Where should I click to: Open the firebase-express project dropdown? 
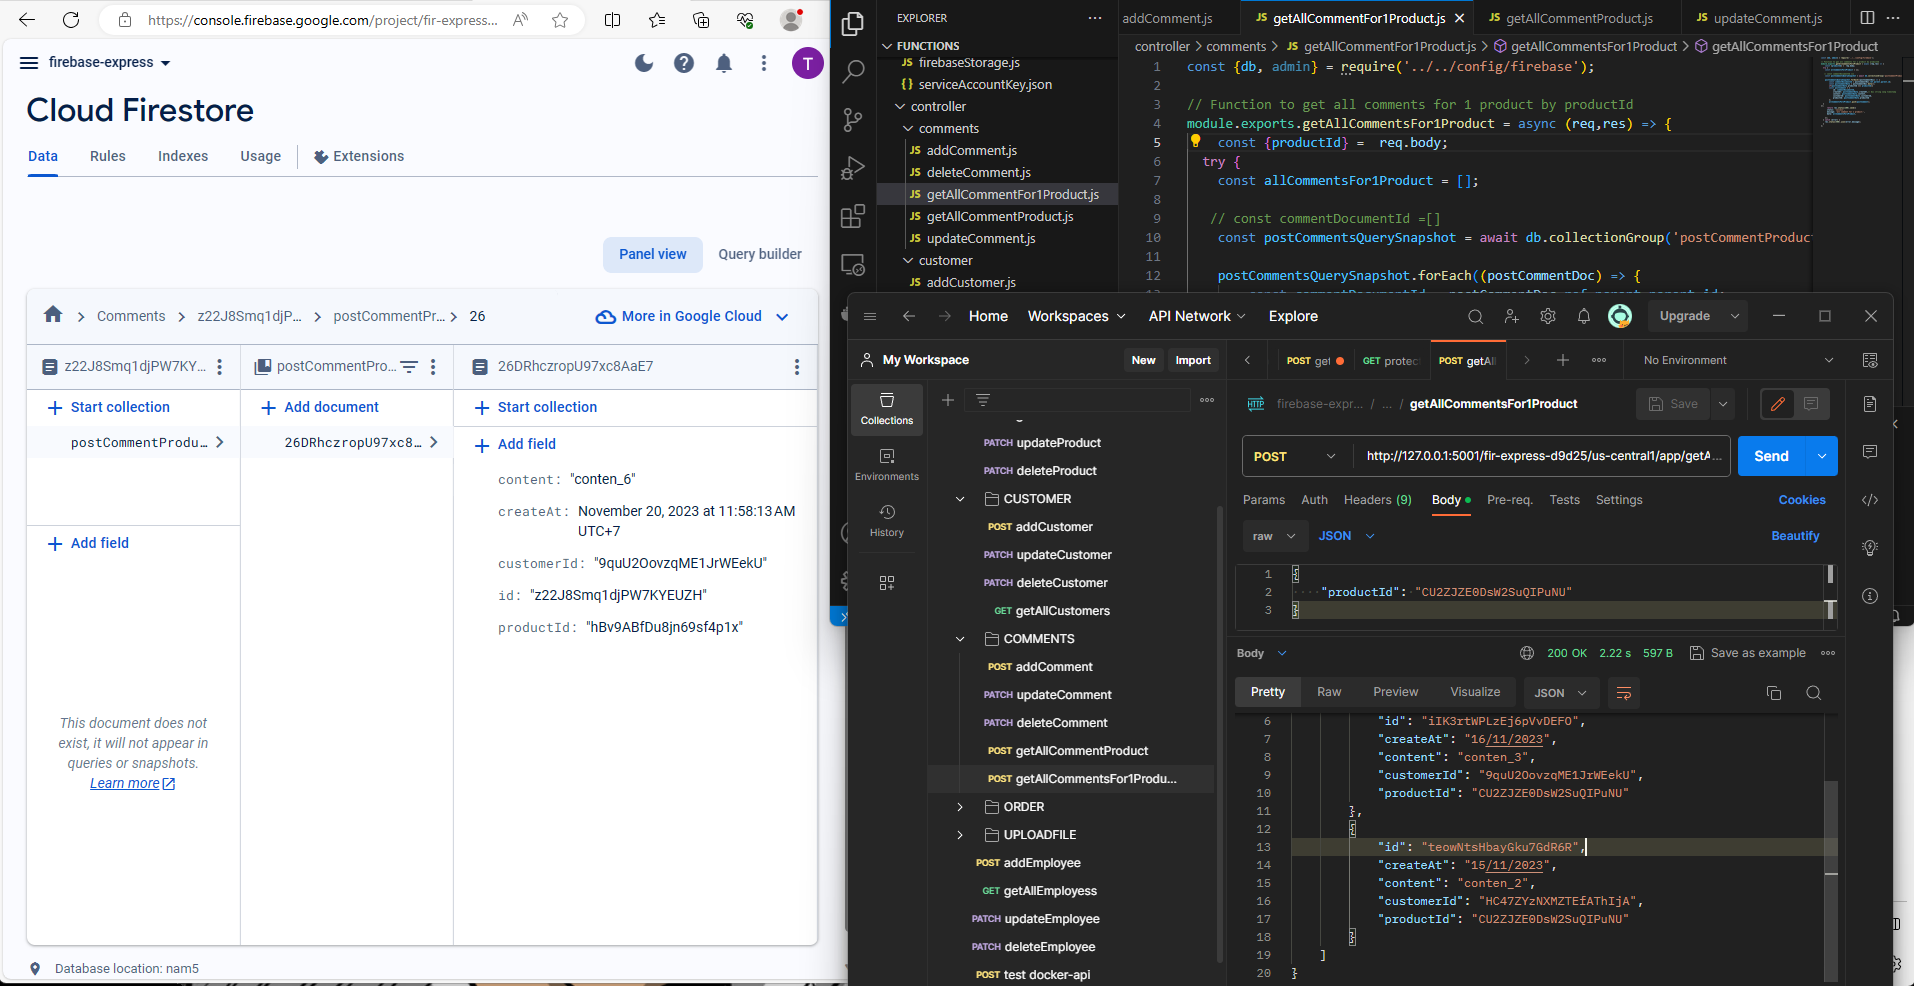[x=109, y=62]
